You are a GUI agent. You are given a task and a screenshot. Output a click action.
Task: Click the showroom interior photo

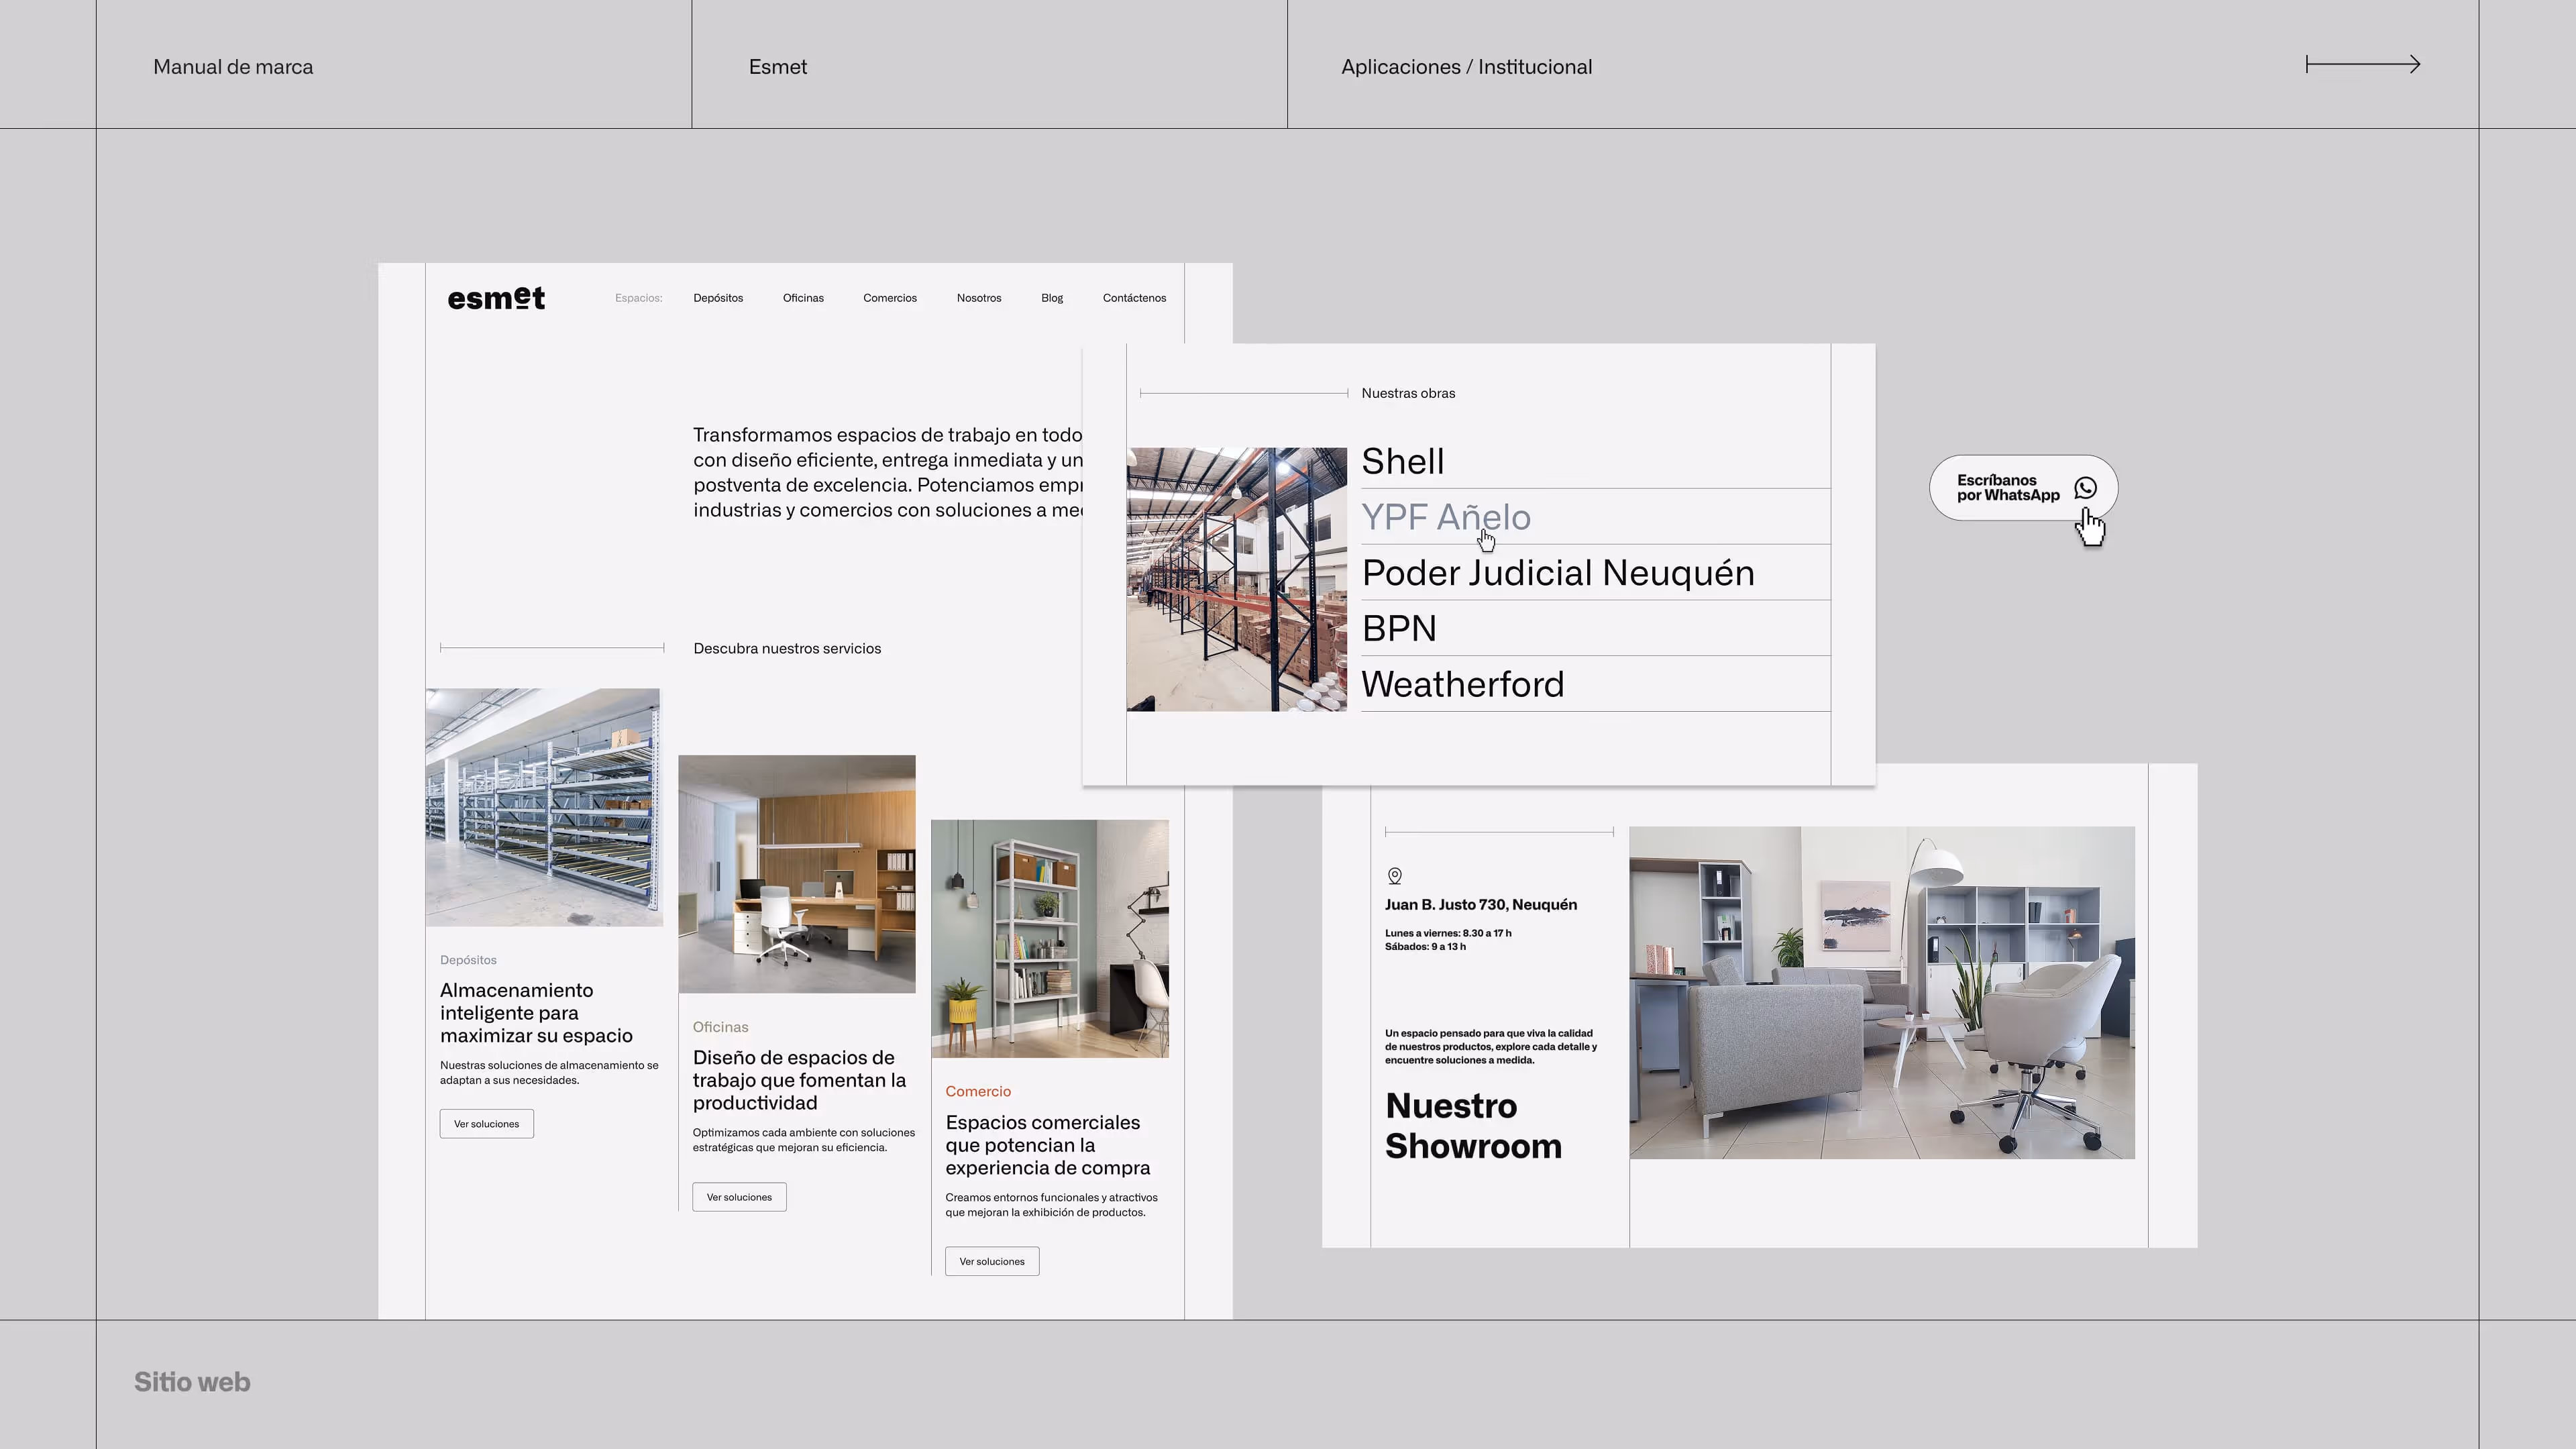coord(1881,992)
